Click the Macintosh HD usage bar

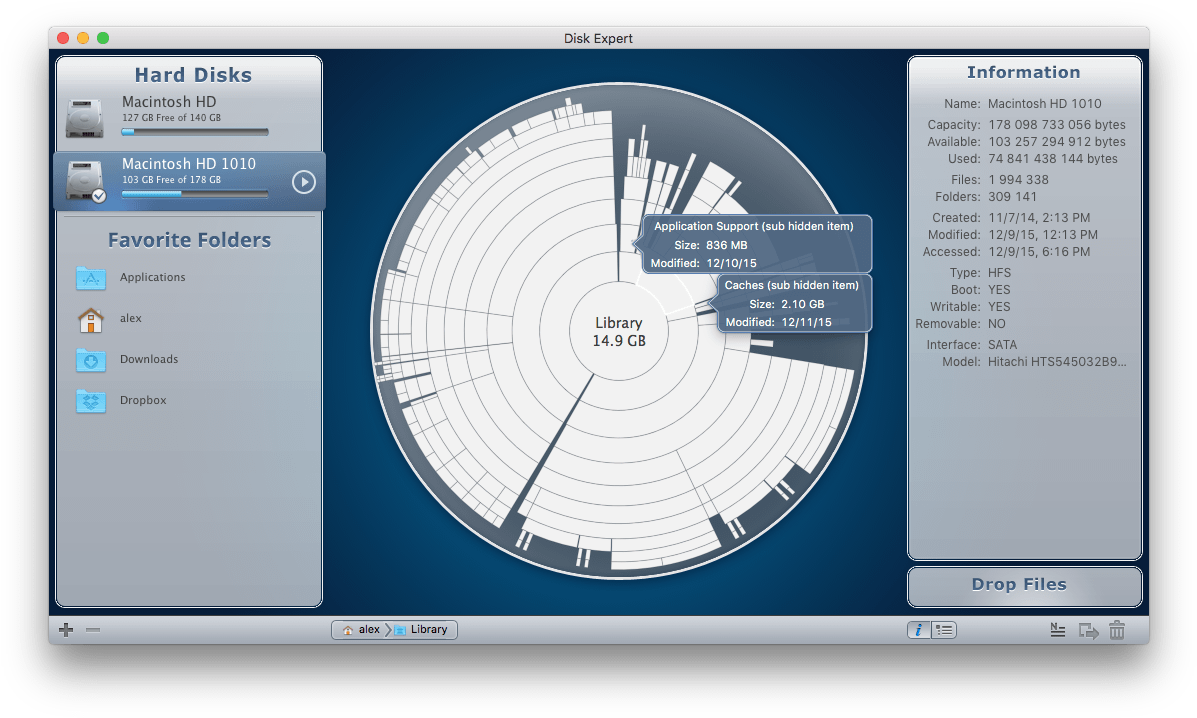point(195,132)
